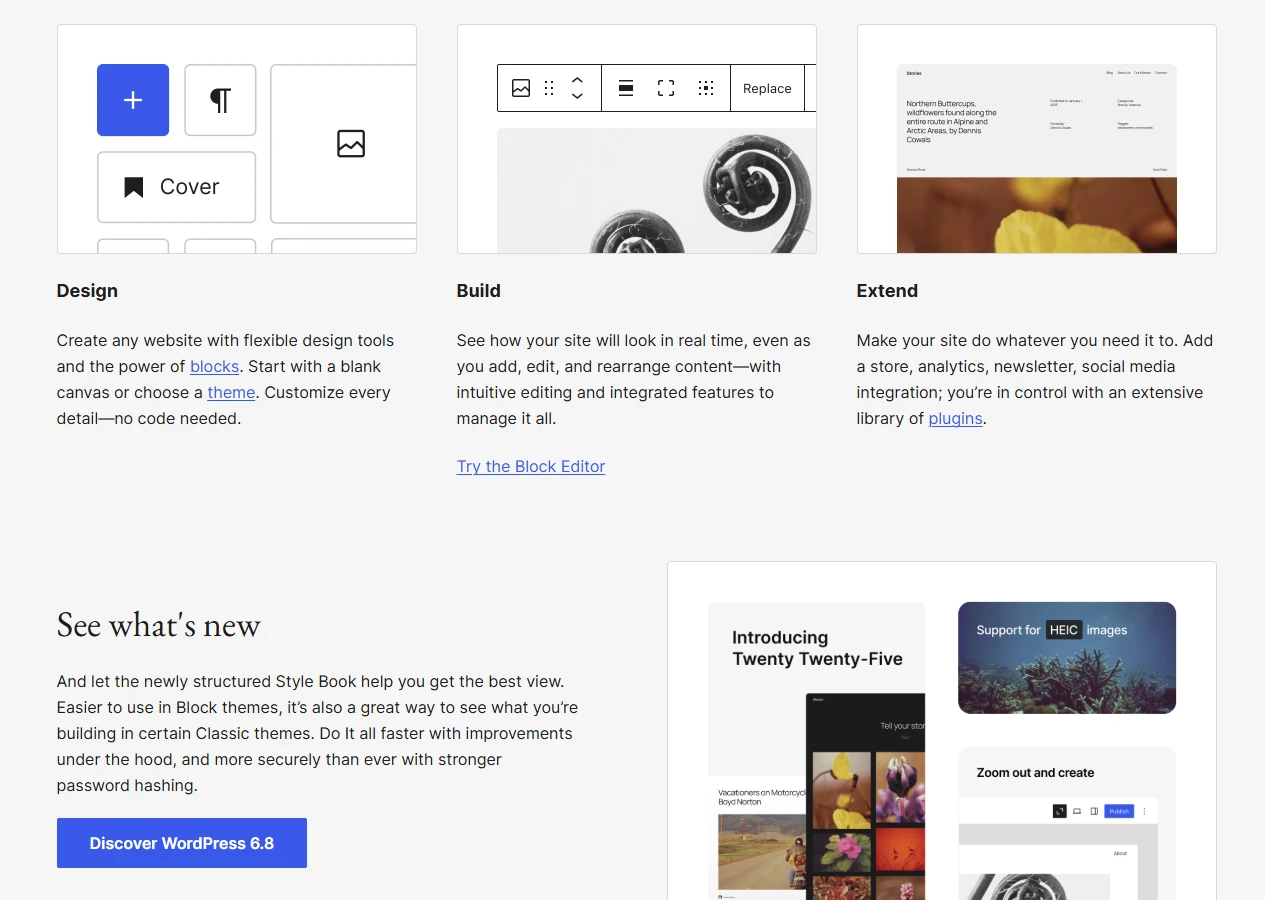Click the orange photo with bird silhouettes
The width and height of the screenshot is (1265, 900).
coord(900,850)
